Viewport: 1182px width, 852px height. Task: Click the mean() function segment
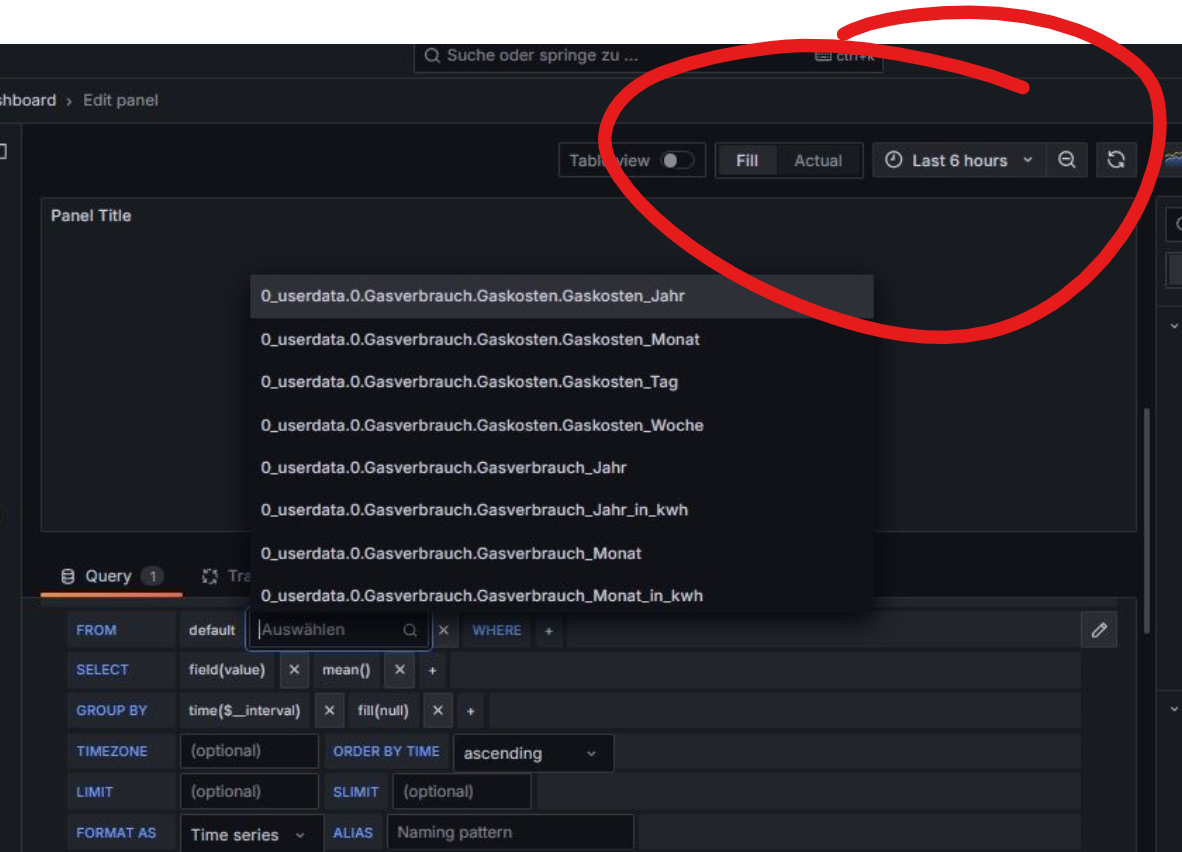tap(346, 670)
